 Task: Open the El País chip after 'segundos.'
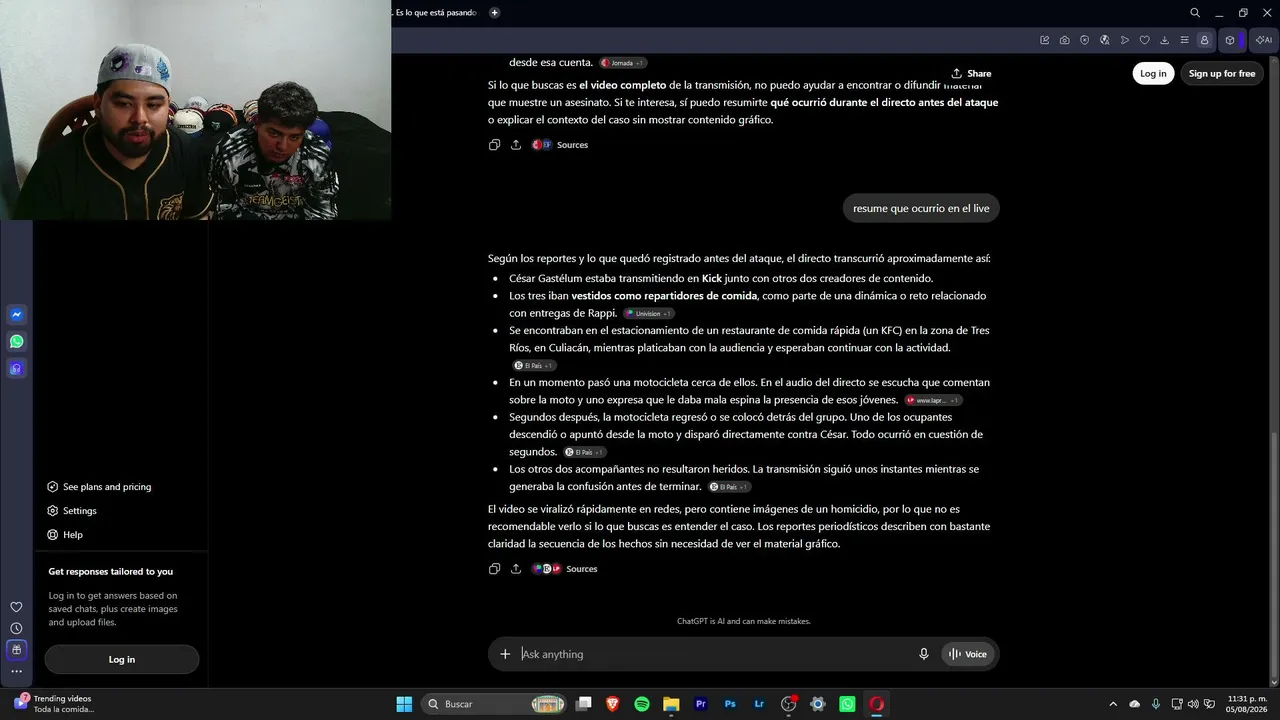click(585, 452)
